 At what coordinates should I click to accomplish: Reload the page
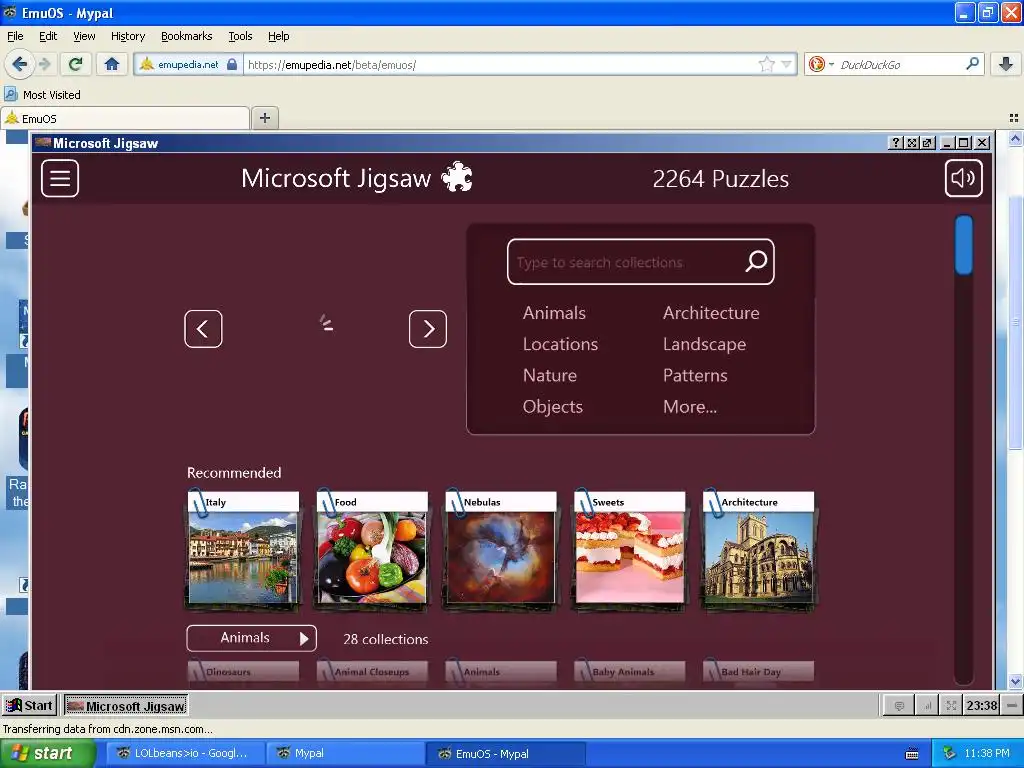76,64
